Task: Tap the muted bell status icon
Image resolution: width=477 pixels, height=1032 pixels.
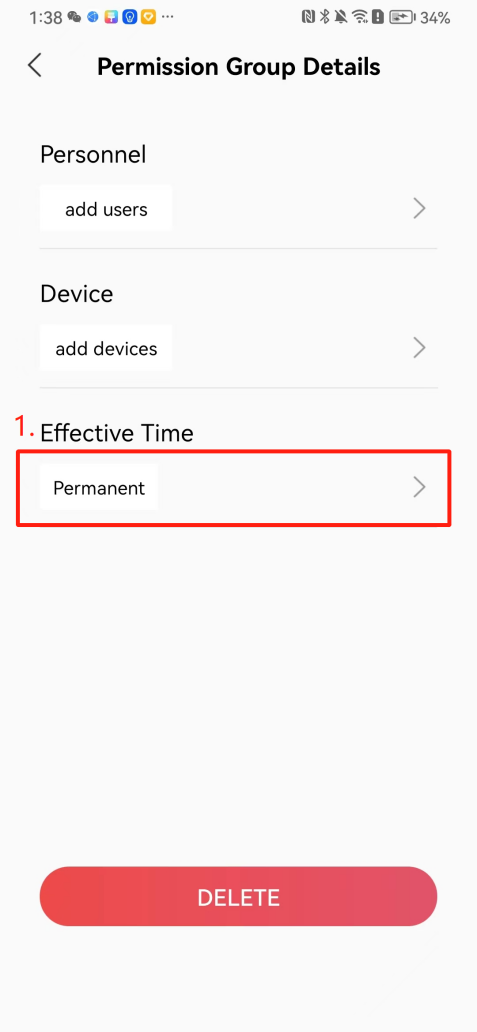Action: [x=341, y=18]
